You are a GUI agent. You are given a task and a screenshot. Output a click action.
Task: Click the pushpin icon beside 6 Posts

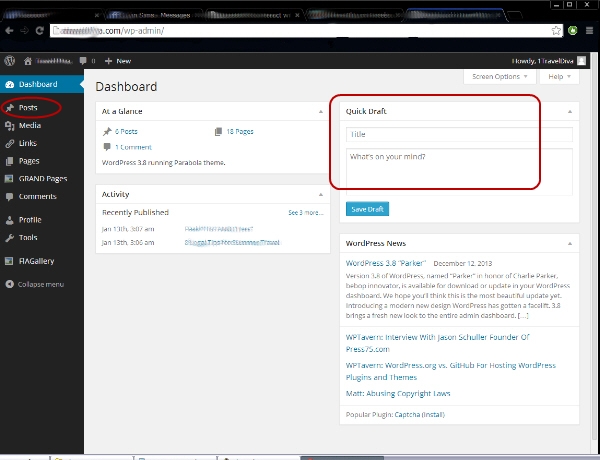pos(107,132)
